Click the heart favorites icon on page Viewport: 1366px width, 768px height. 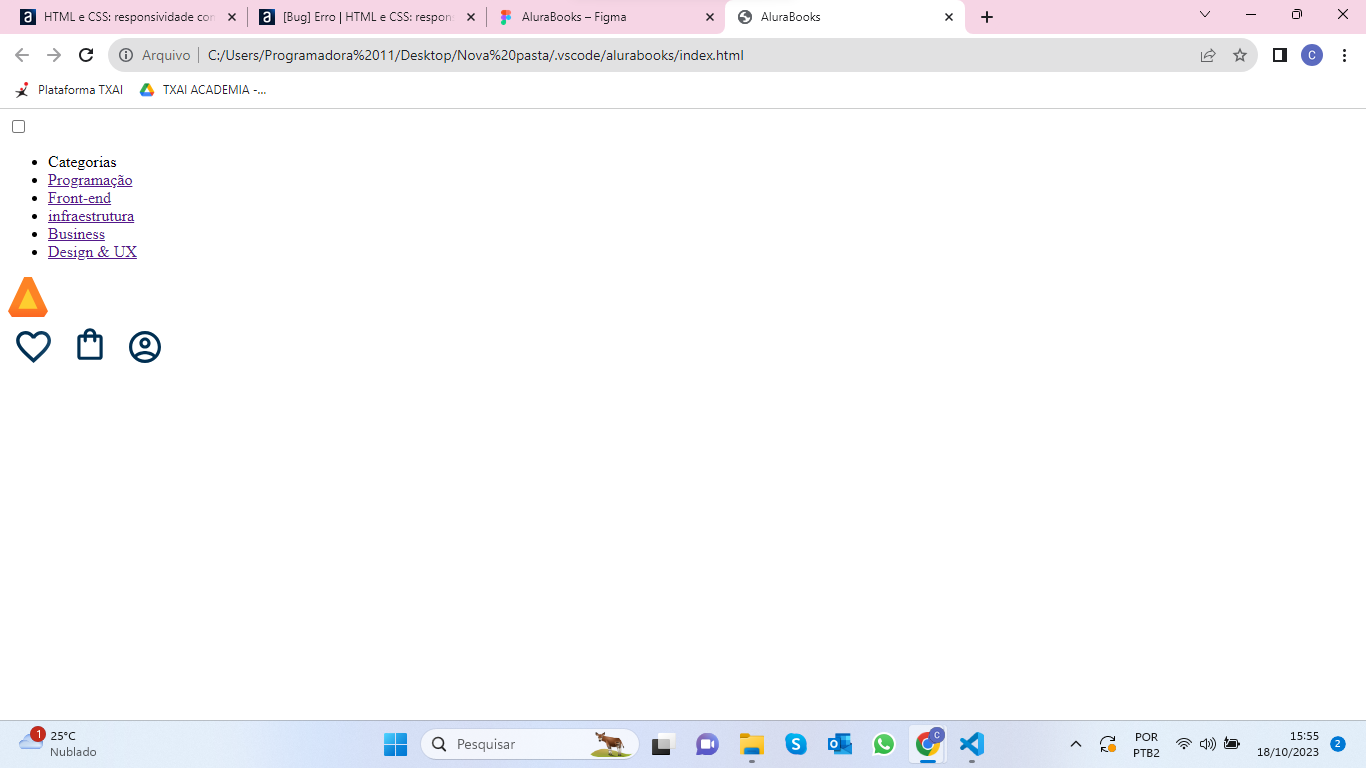pos(33,346)
